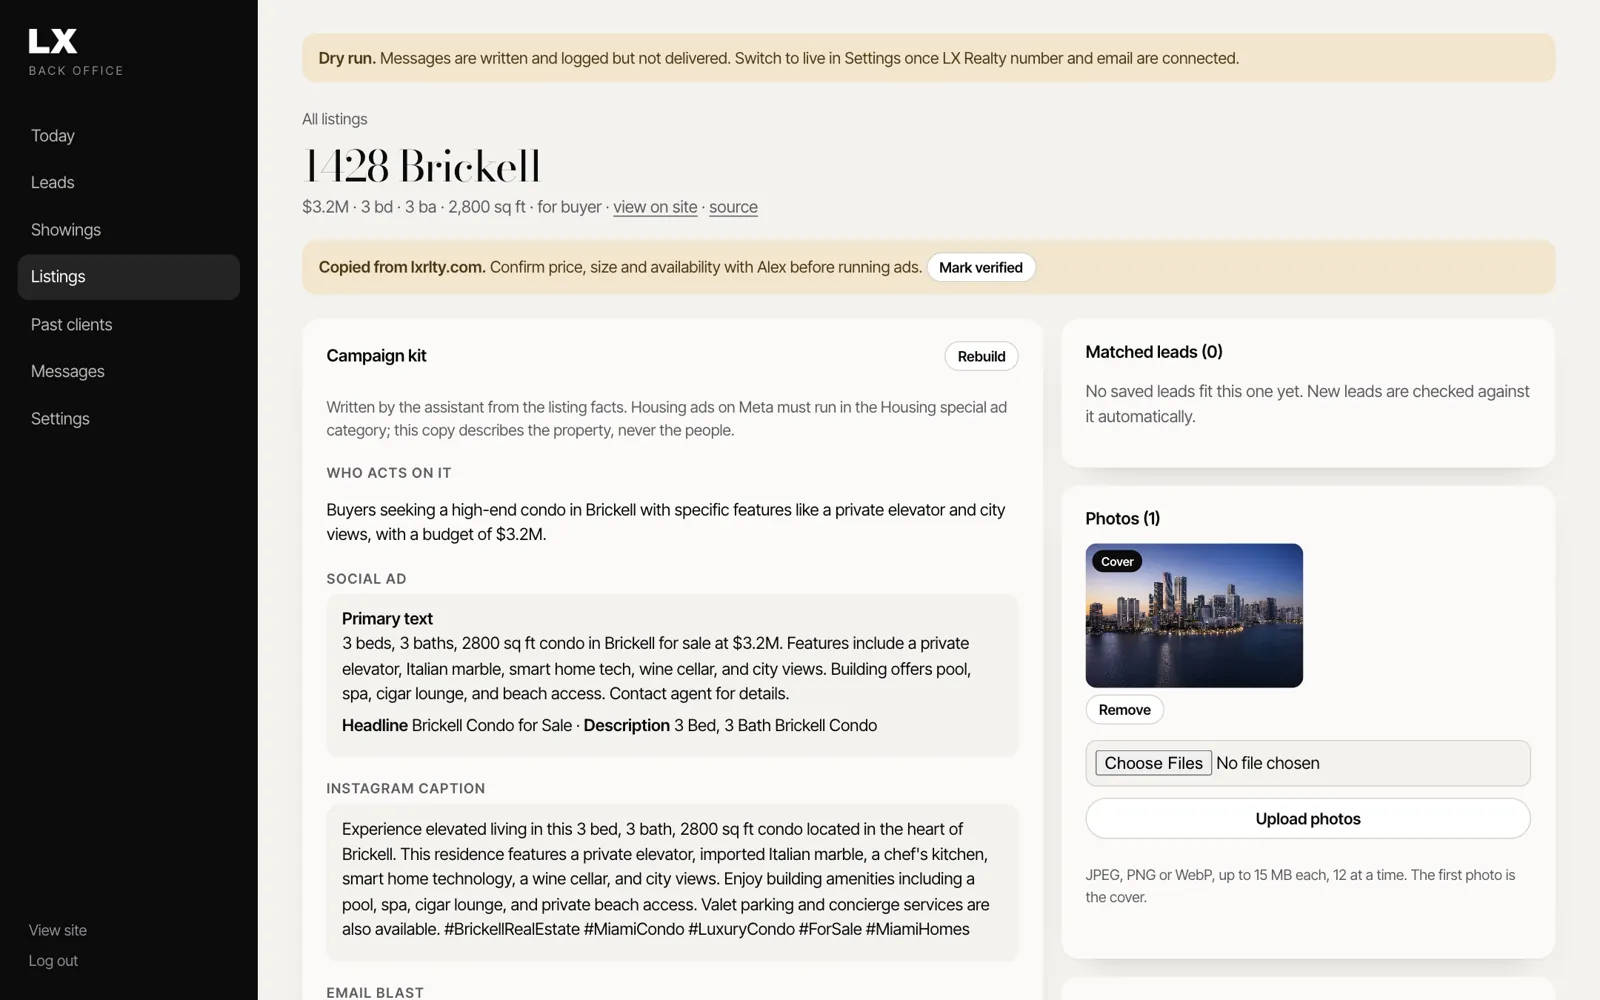Click the Campaign kit title
The image size is (1600, 1000).
[376, 356]
